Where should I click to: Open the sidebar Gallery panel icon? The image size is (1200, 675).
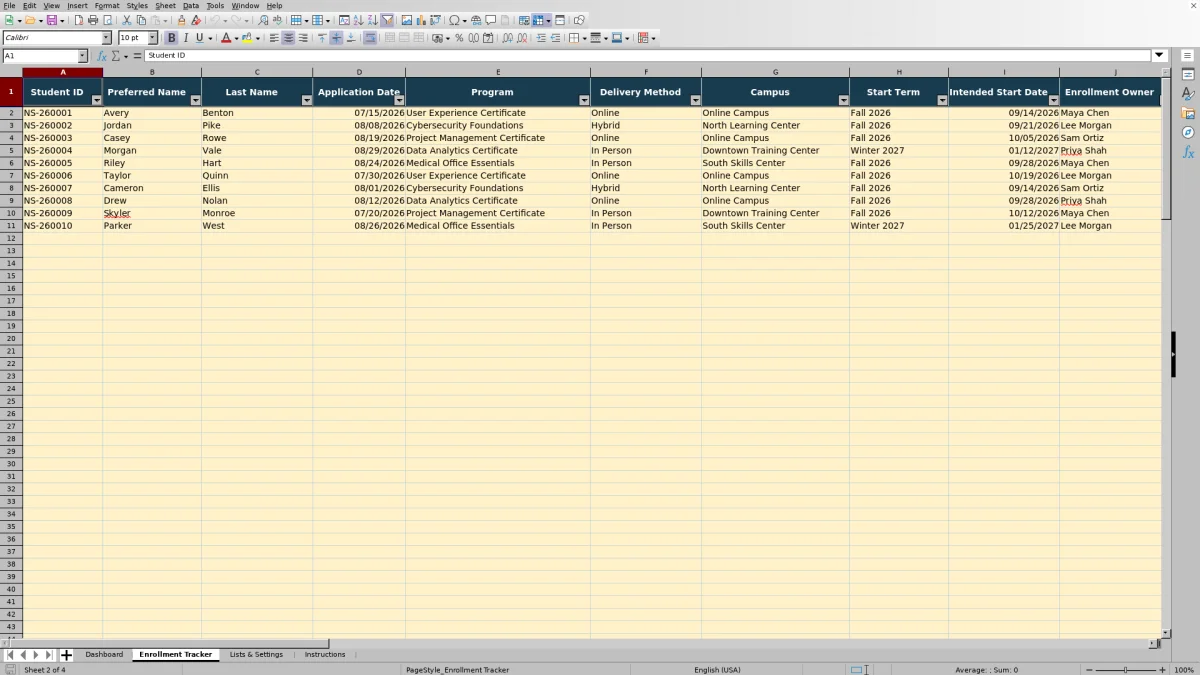[x=1188, y=113]
